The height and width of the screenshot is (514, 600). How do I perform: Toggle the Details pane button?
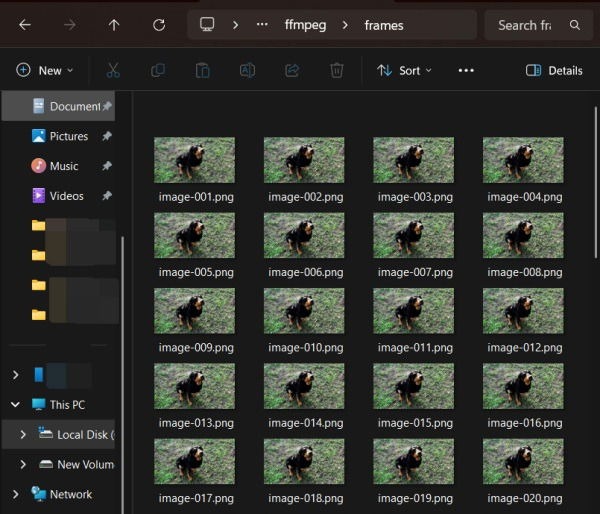pos(554,70)
